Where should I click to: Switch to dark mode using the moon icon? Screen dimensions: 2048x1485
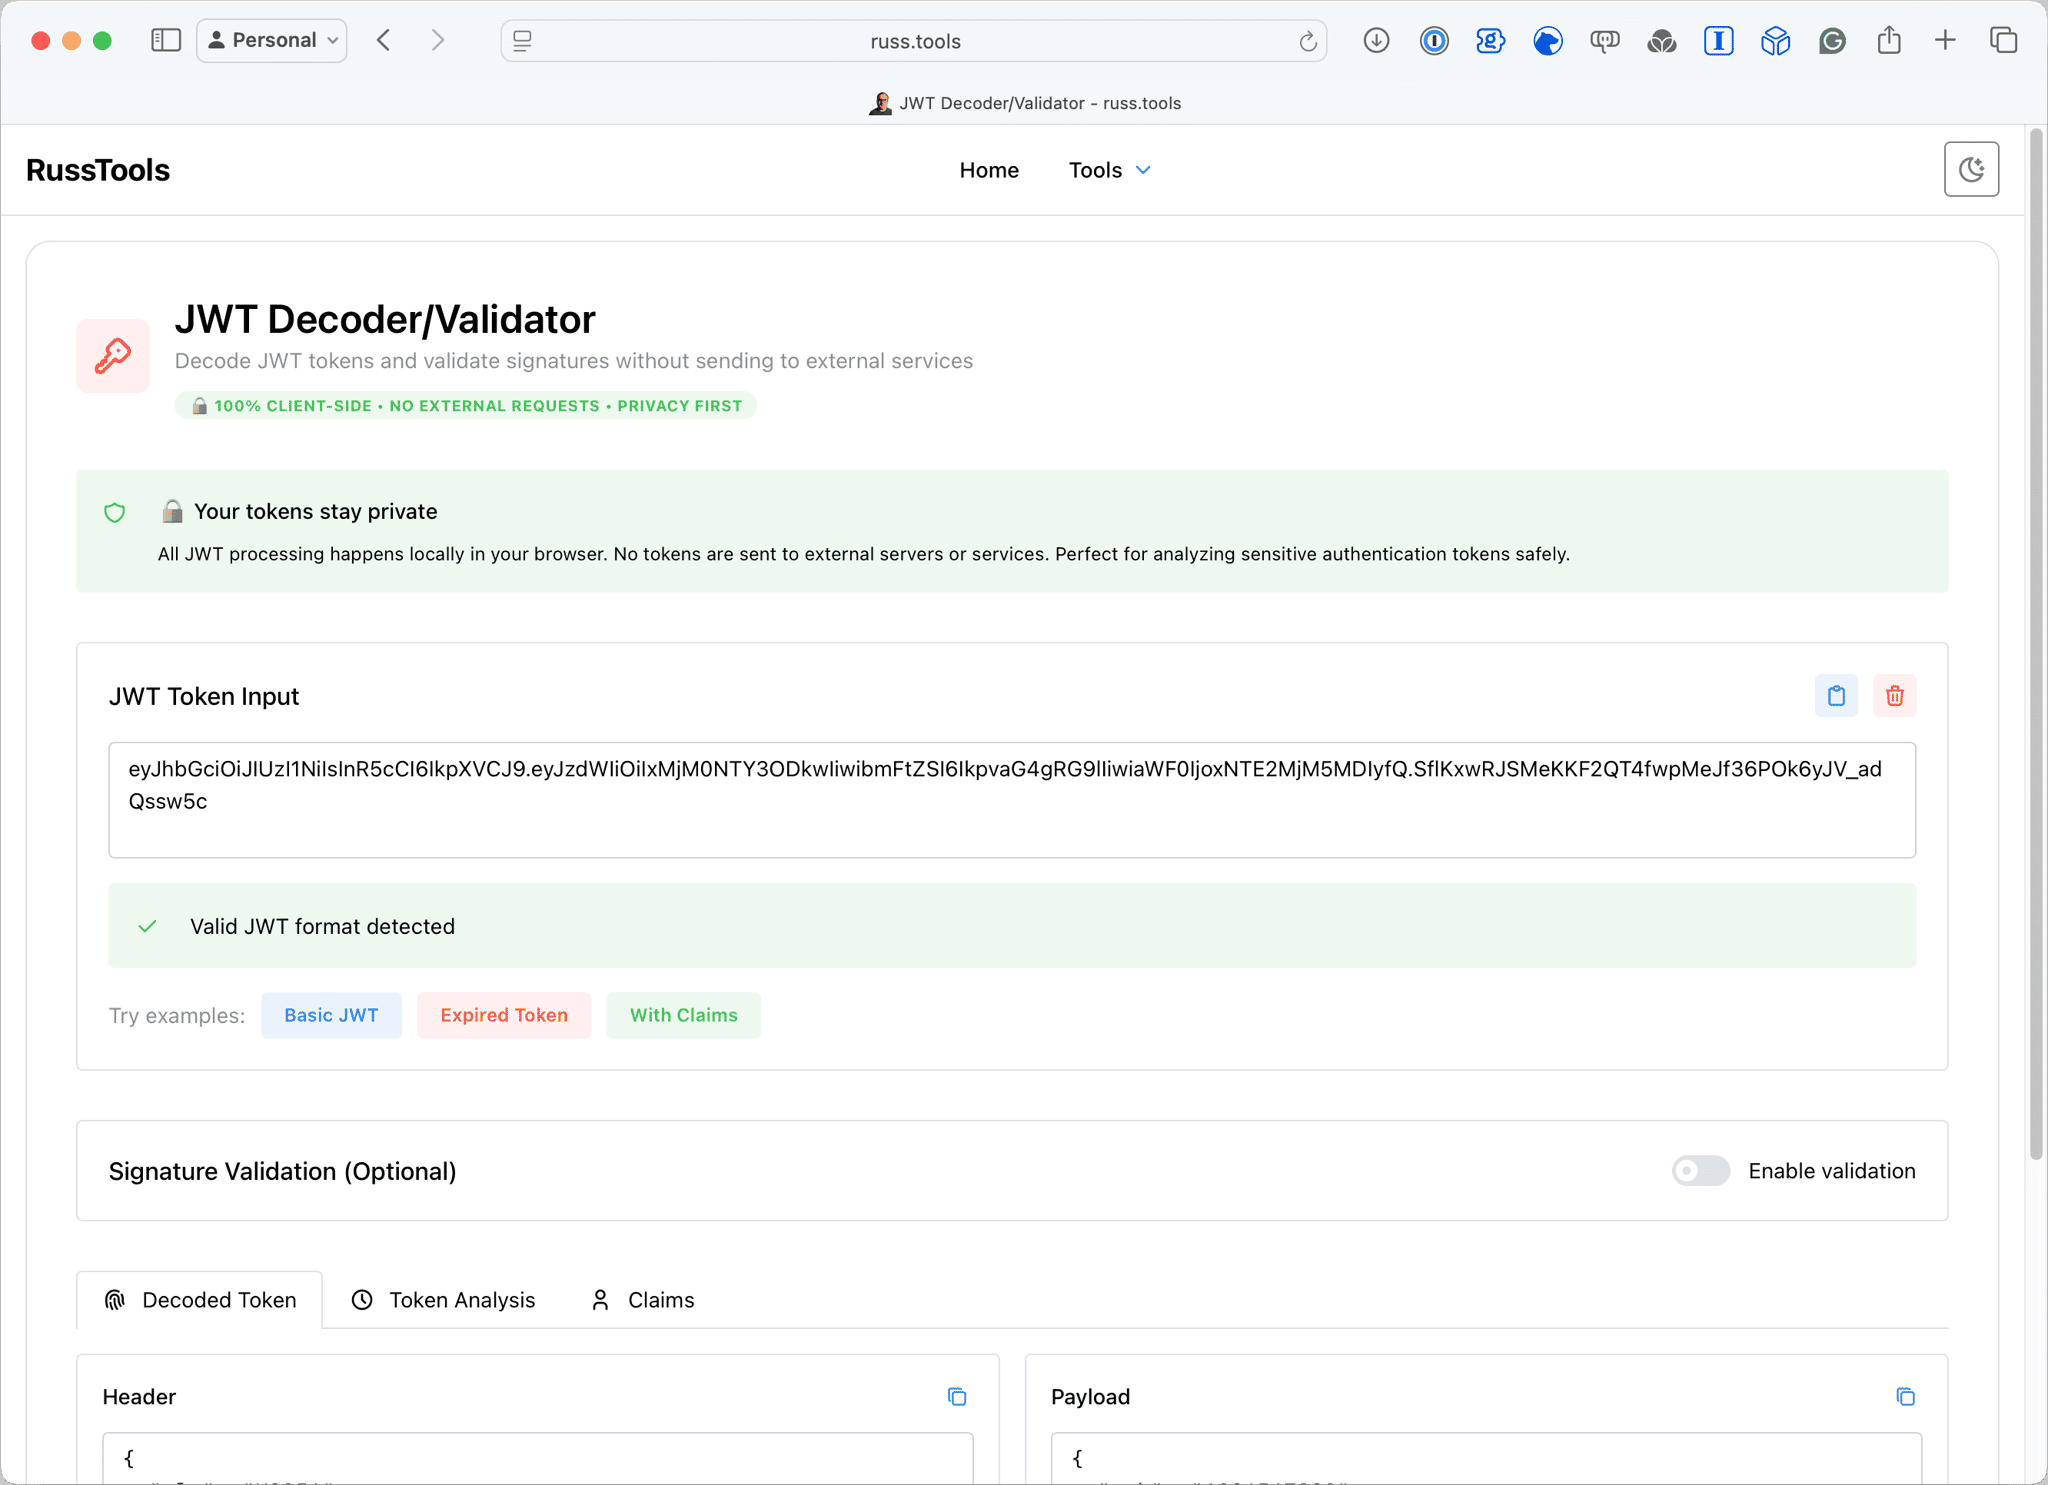tap(1971, 169)
